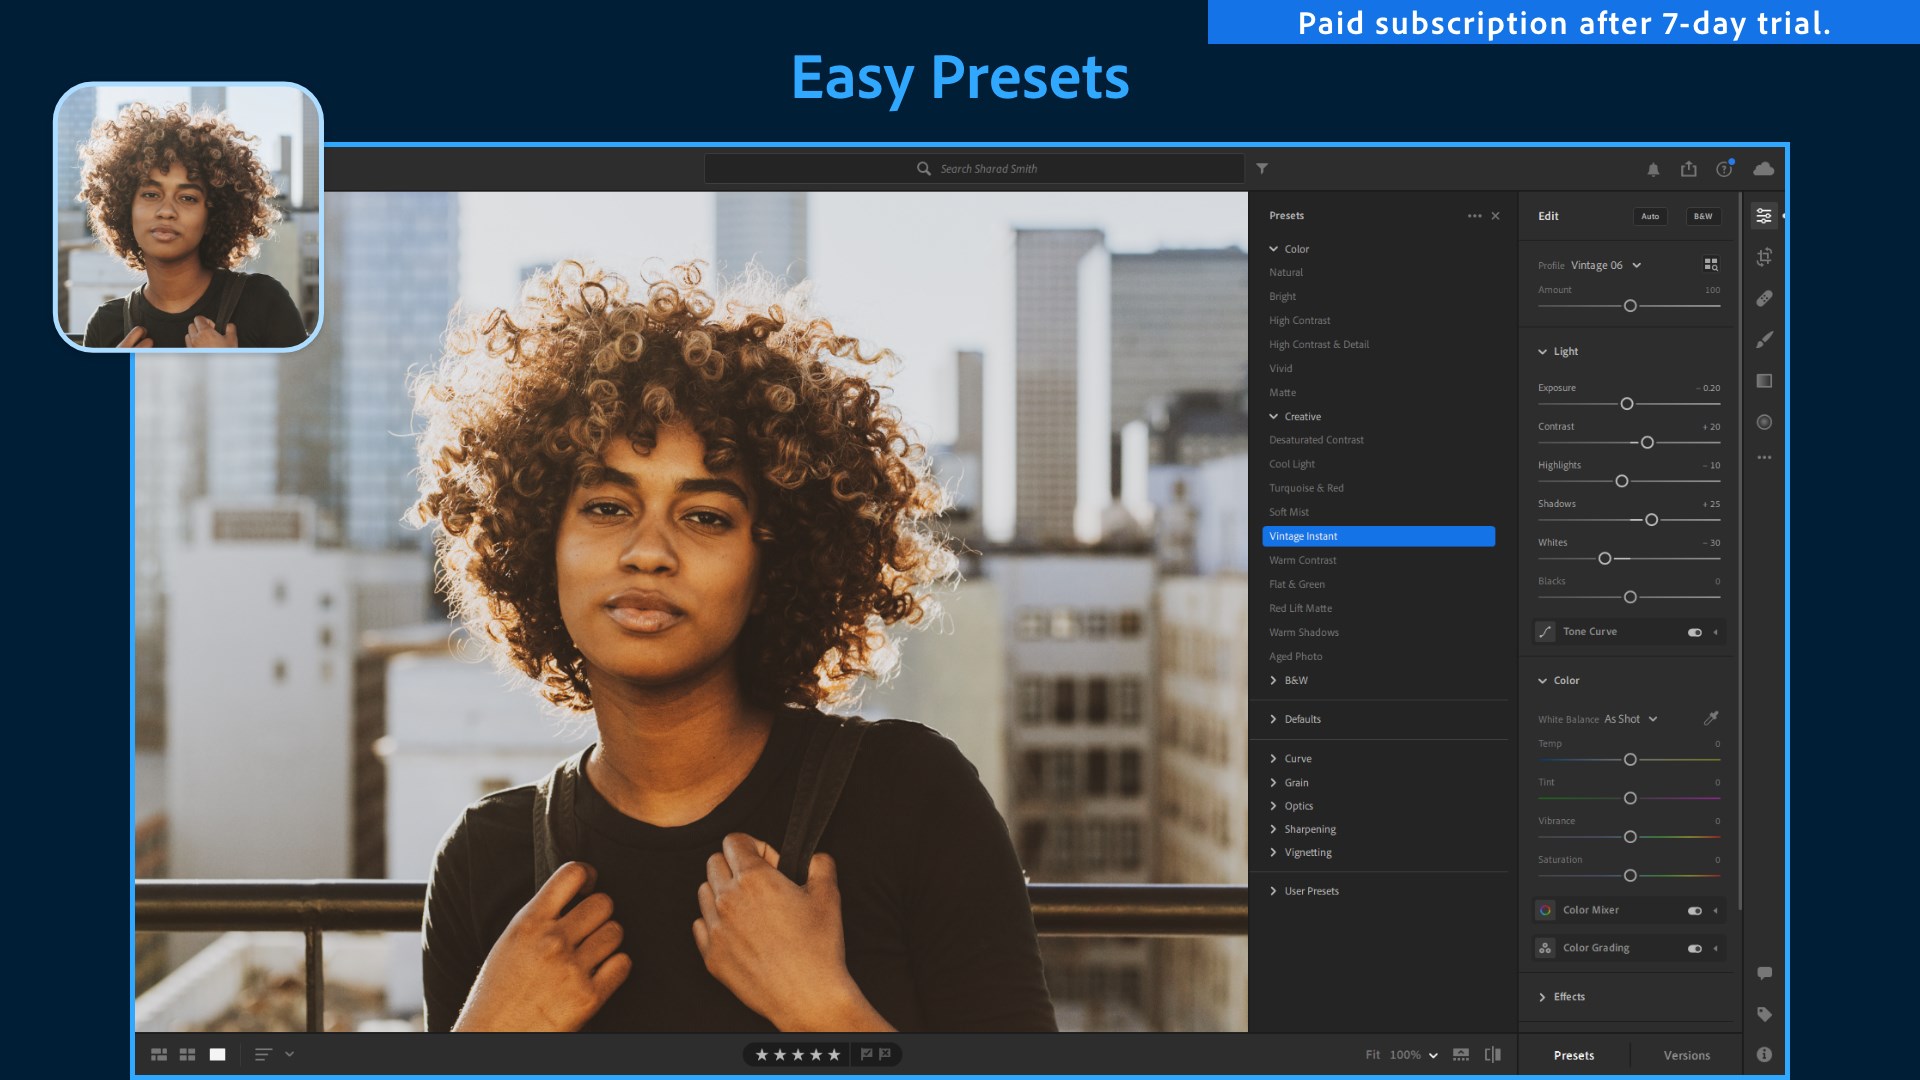Click the Auto edit button

coord(1650,216)
